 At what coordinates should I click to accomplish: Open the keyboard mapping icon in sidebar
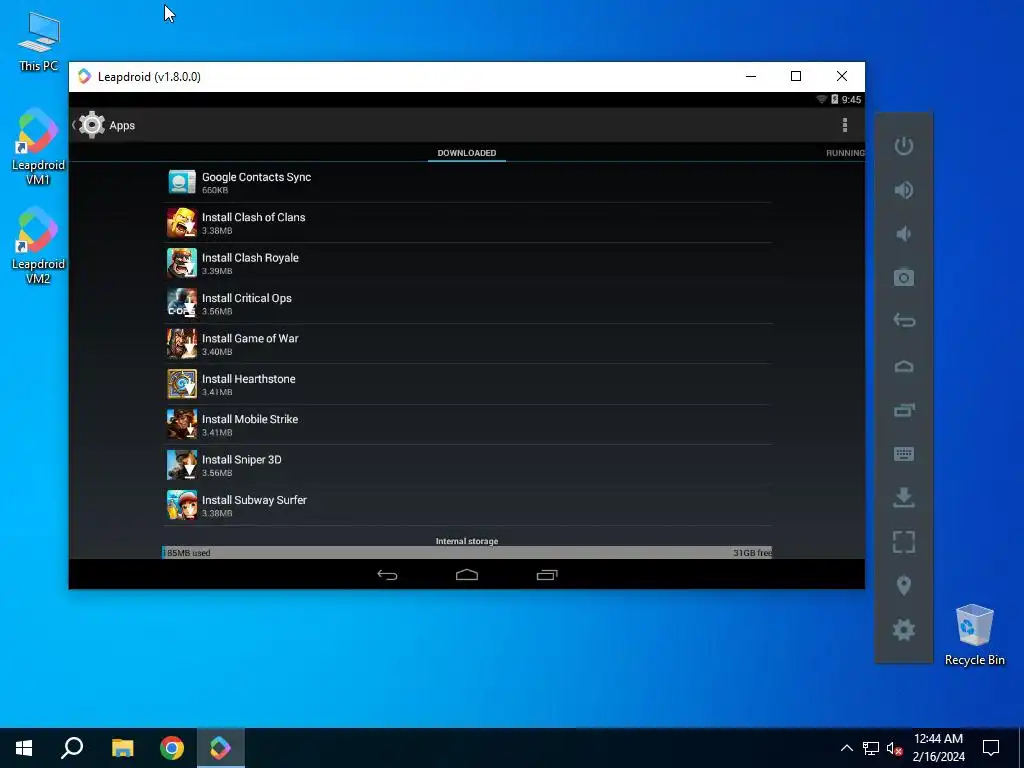pos(904,454)
